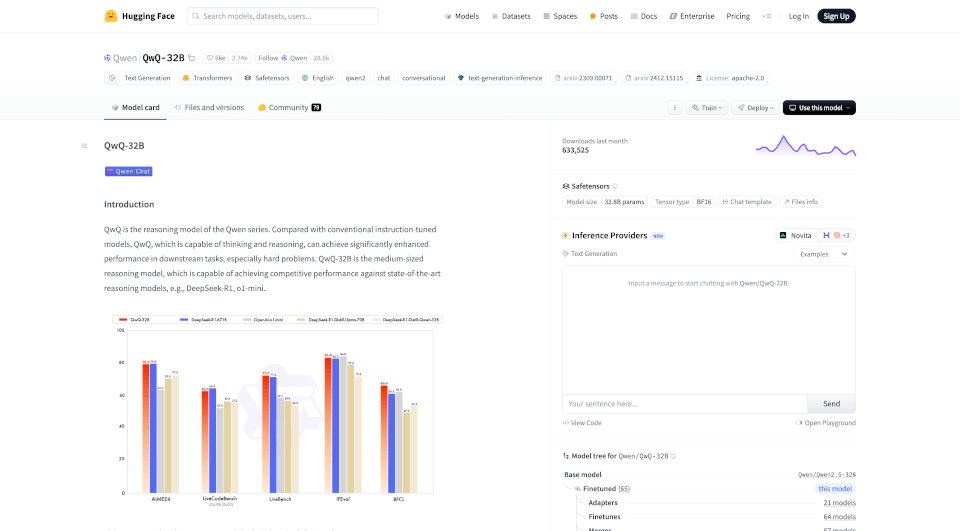Click the Inference Providers heading
The height and width of the screenshot is (531, 960).
pyautogui.click(x=609, y=235)
